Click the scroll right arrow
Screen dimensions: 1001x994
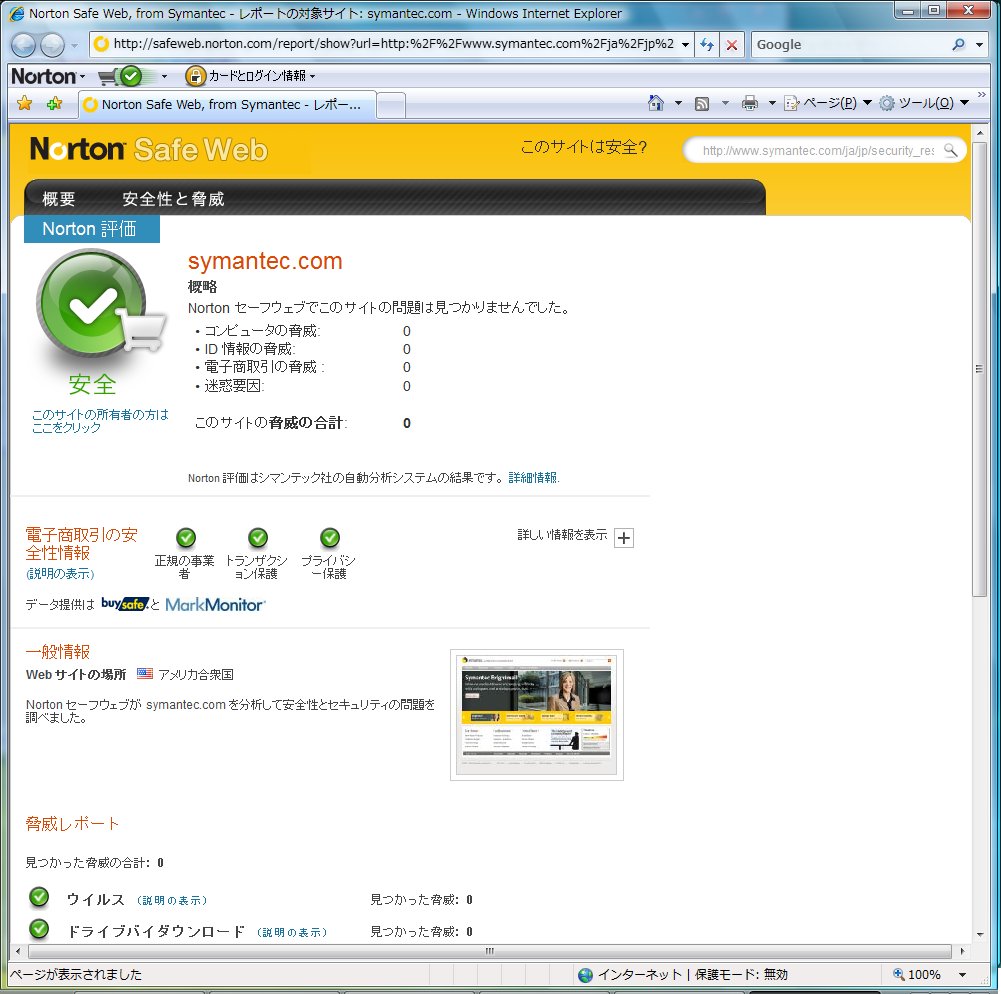(962, 951)
